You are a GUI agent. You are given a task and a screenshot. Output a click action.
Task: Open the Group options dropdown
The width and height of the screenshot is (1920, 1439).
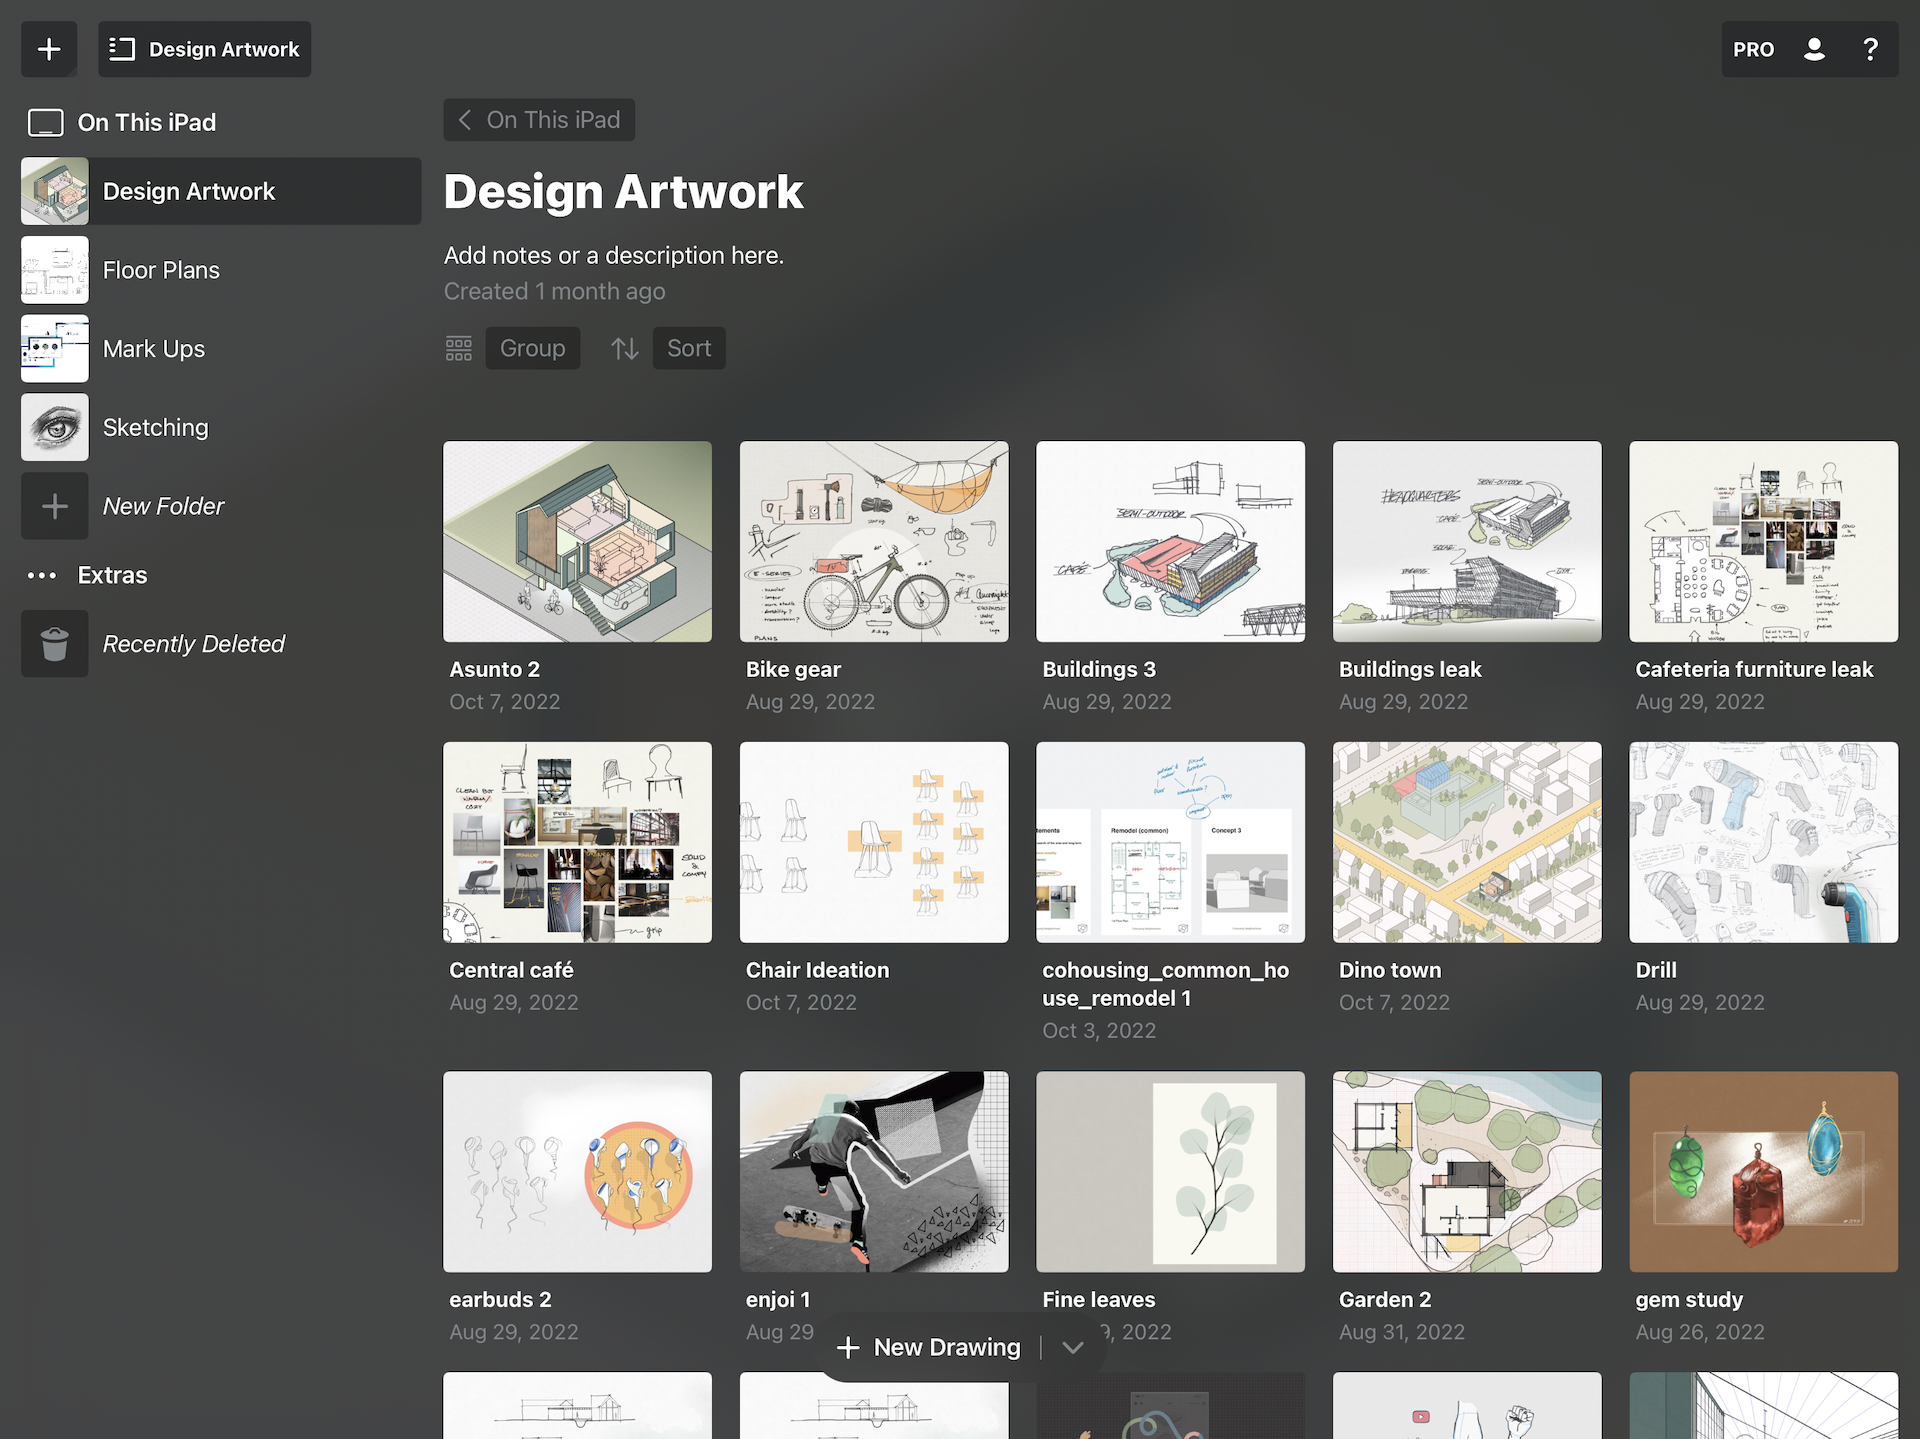[533, 348]
